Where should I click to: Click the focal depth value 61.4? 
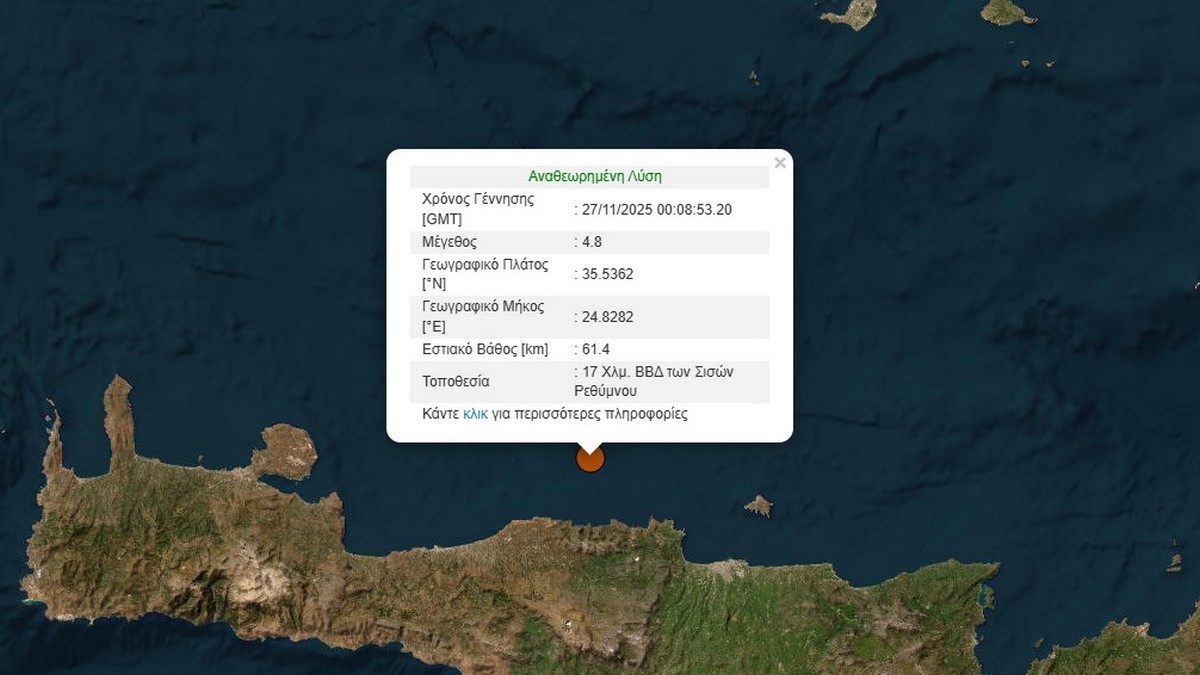tap(595, 349)
